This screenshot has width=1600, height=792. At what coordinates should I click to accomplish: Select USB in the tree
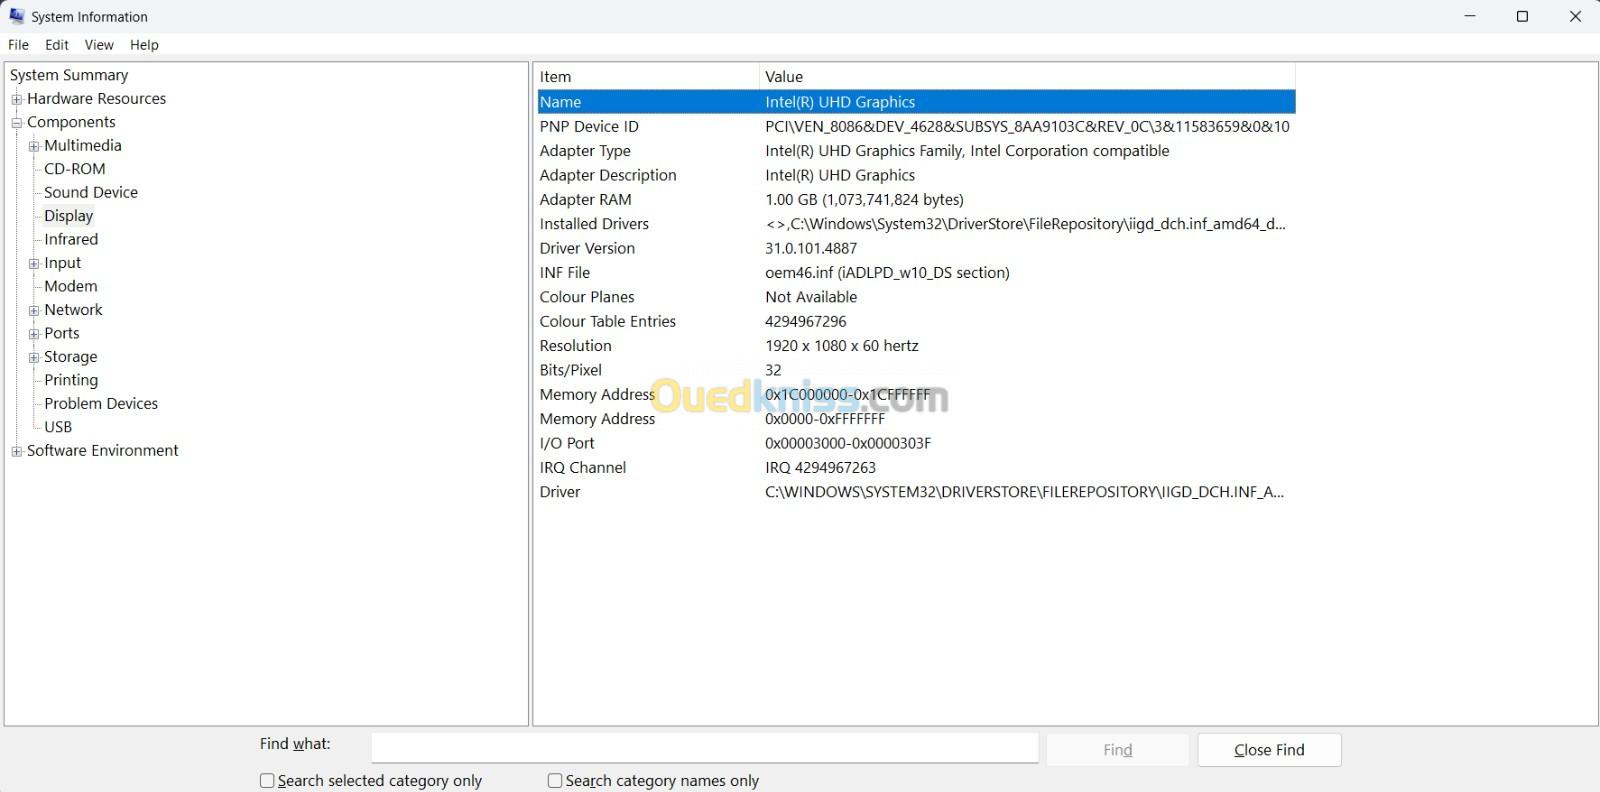(58, 427)
